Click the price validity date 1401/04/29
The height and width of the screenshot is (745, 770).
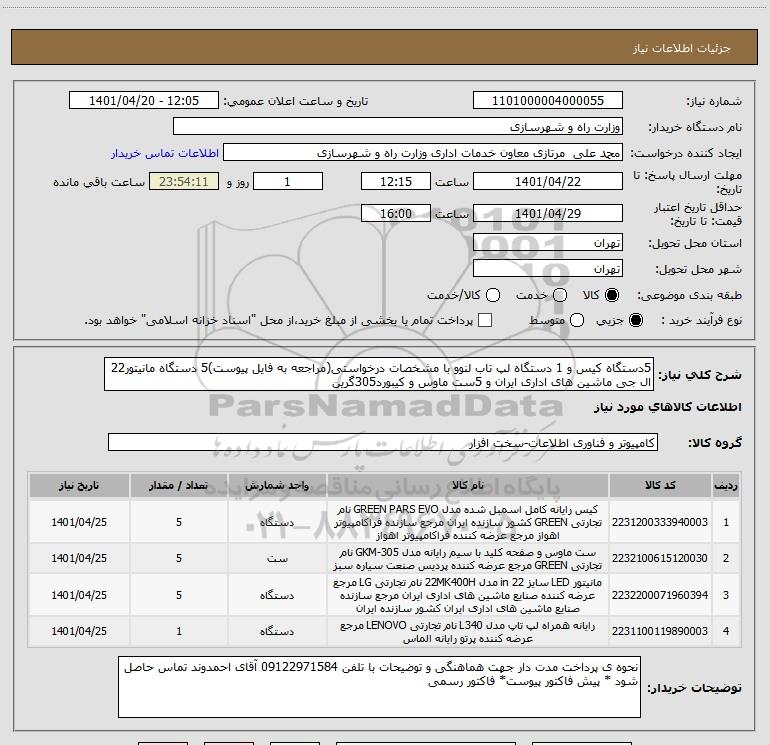click(548, 213)
